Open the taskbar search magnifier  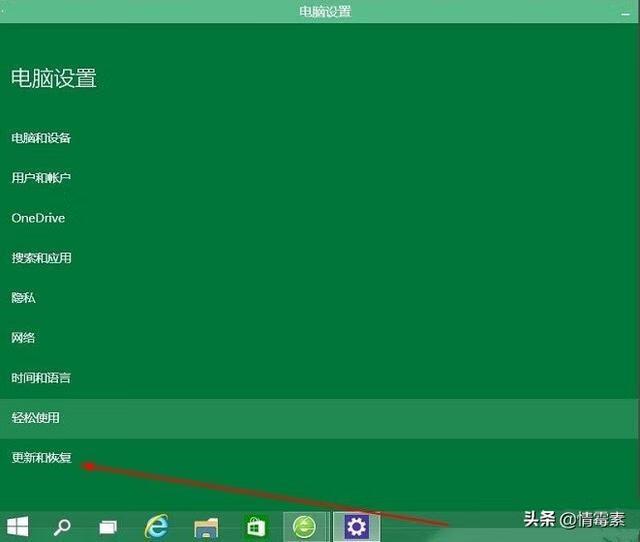click(62, 526)
